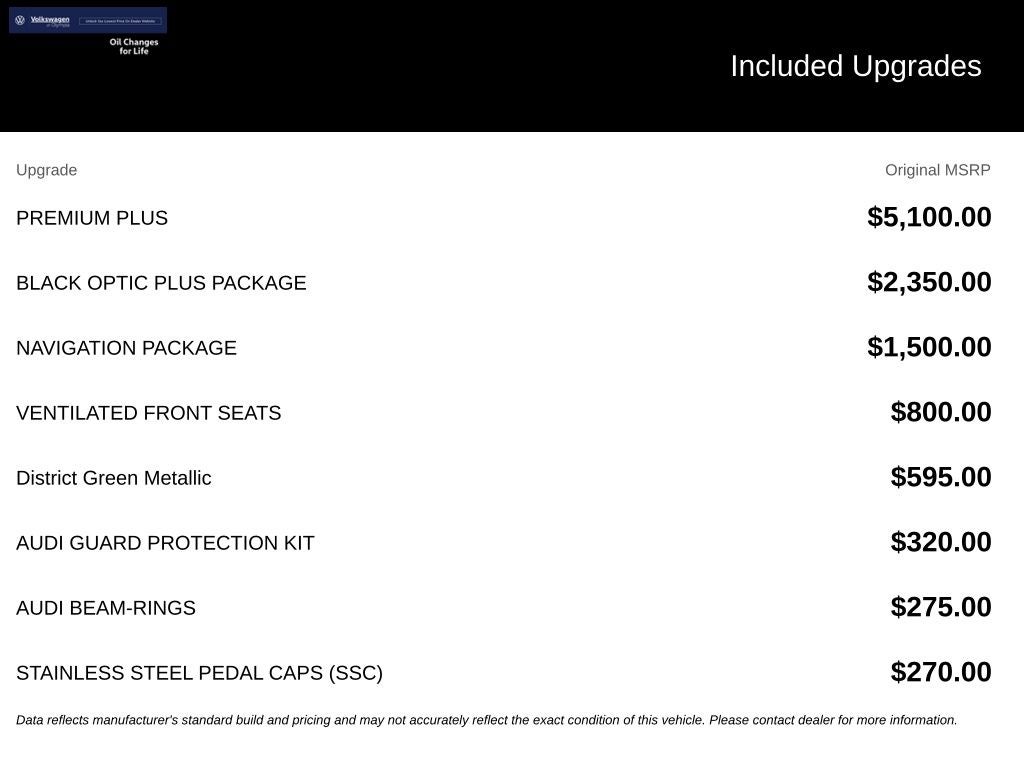
Task: Select the AUDI BEAM-RINGS entry
Action: 106,608
